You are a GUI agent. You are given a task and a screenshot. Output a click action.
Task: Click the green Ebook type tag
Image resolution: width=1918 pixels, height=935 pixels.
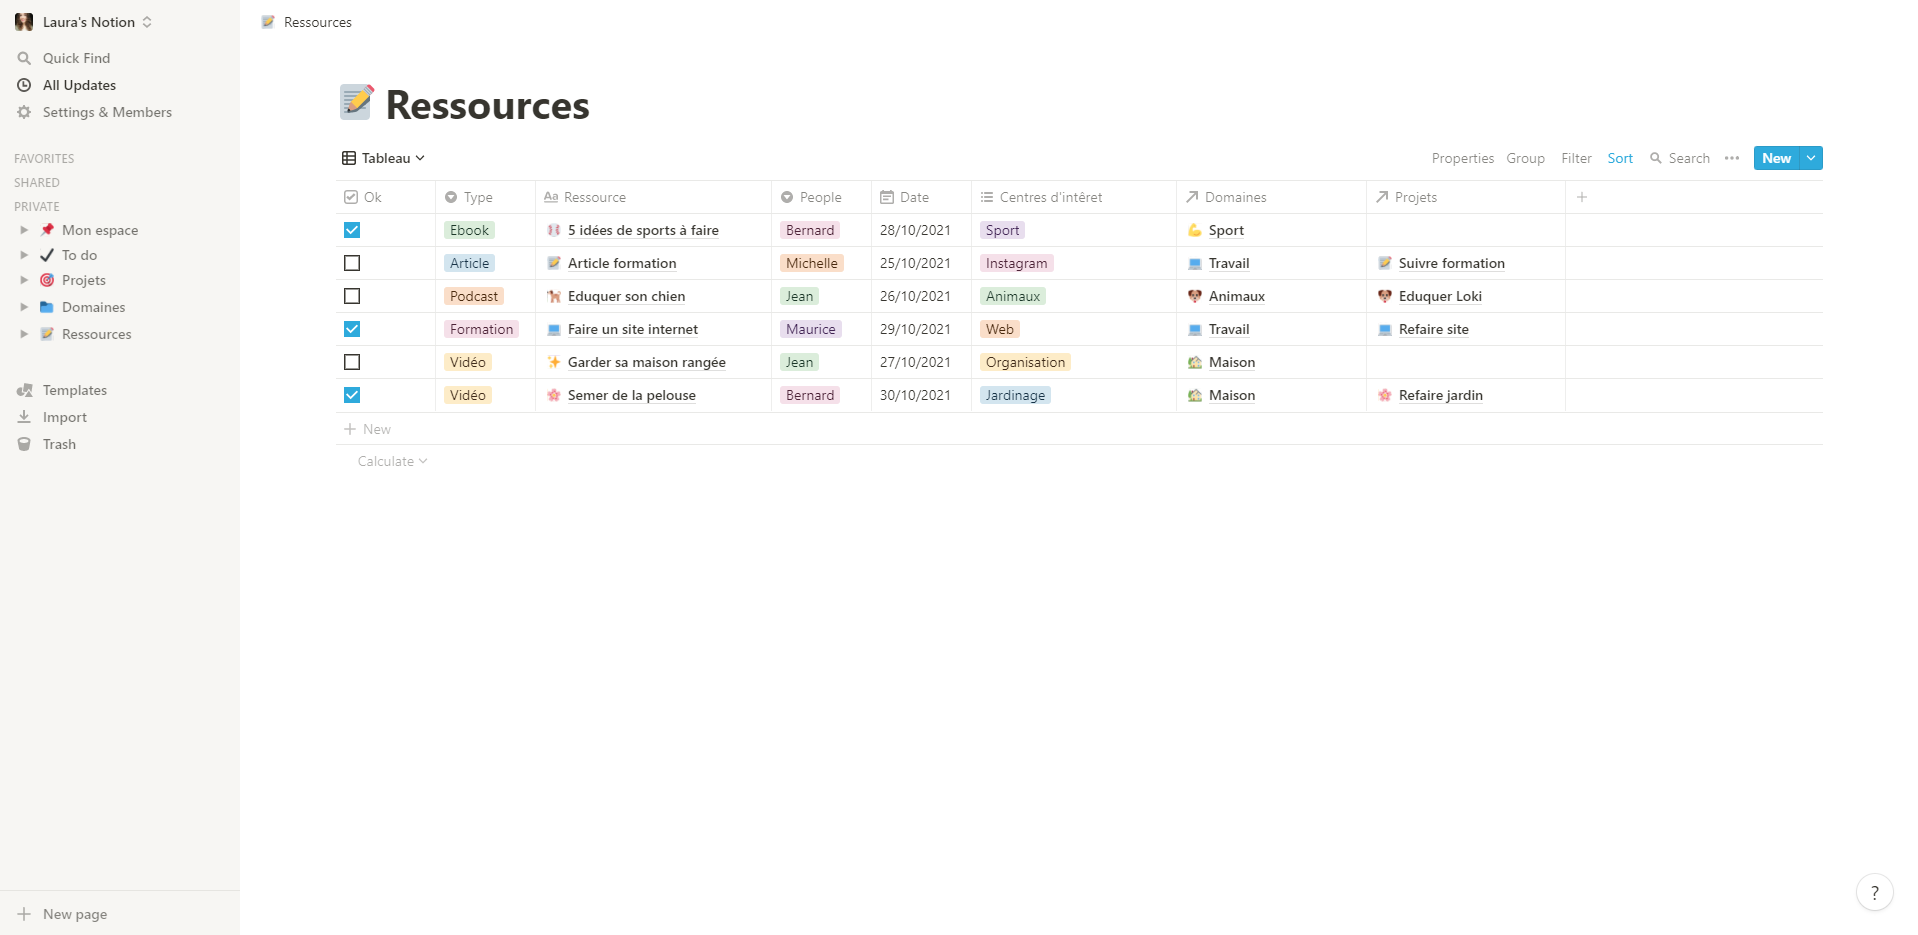[x=469, y=230]
